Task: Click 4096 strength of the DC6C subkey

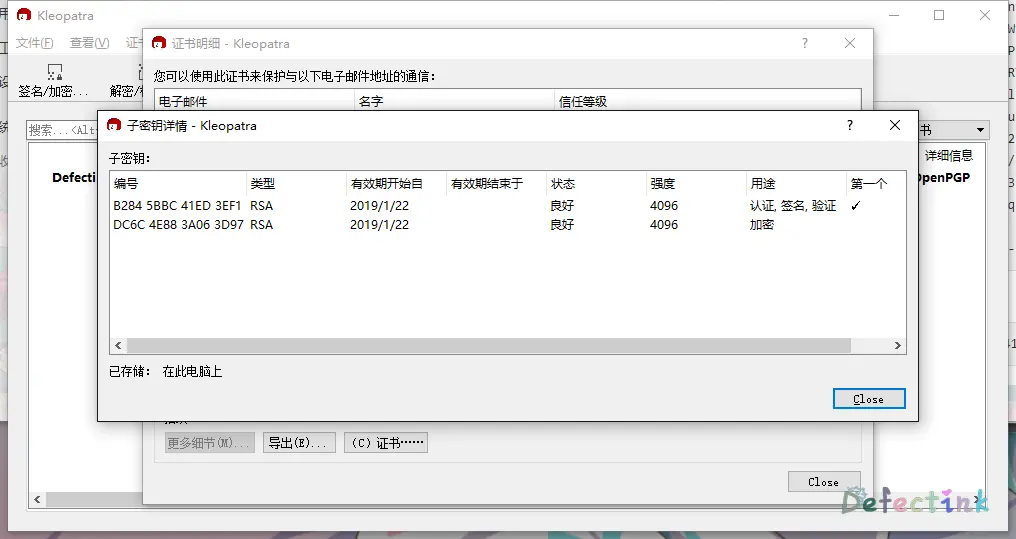Action: 664,225
